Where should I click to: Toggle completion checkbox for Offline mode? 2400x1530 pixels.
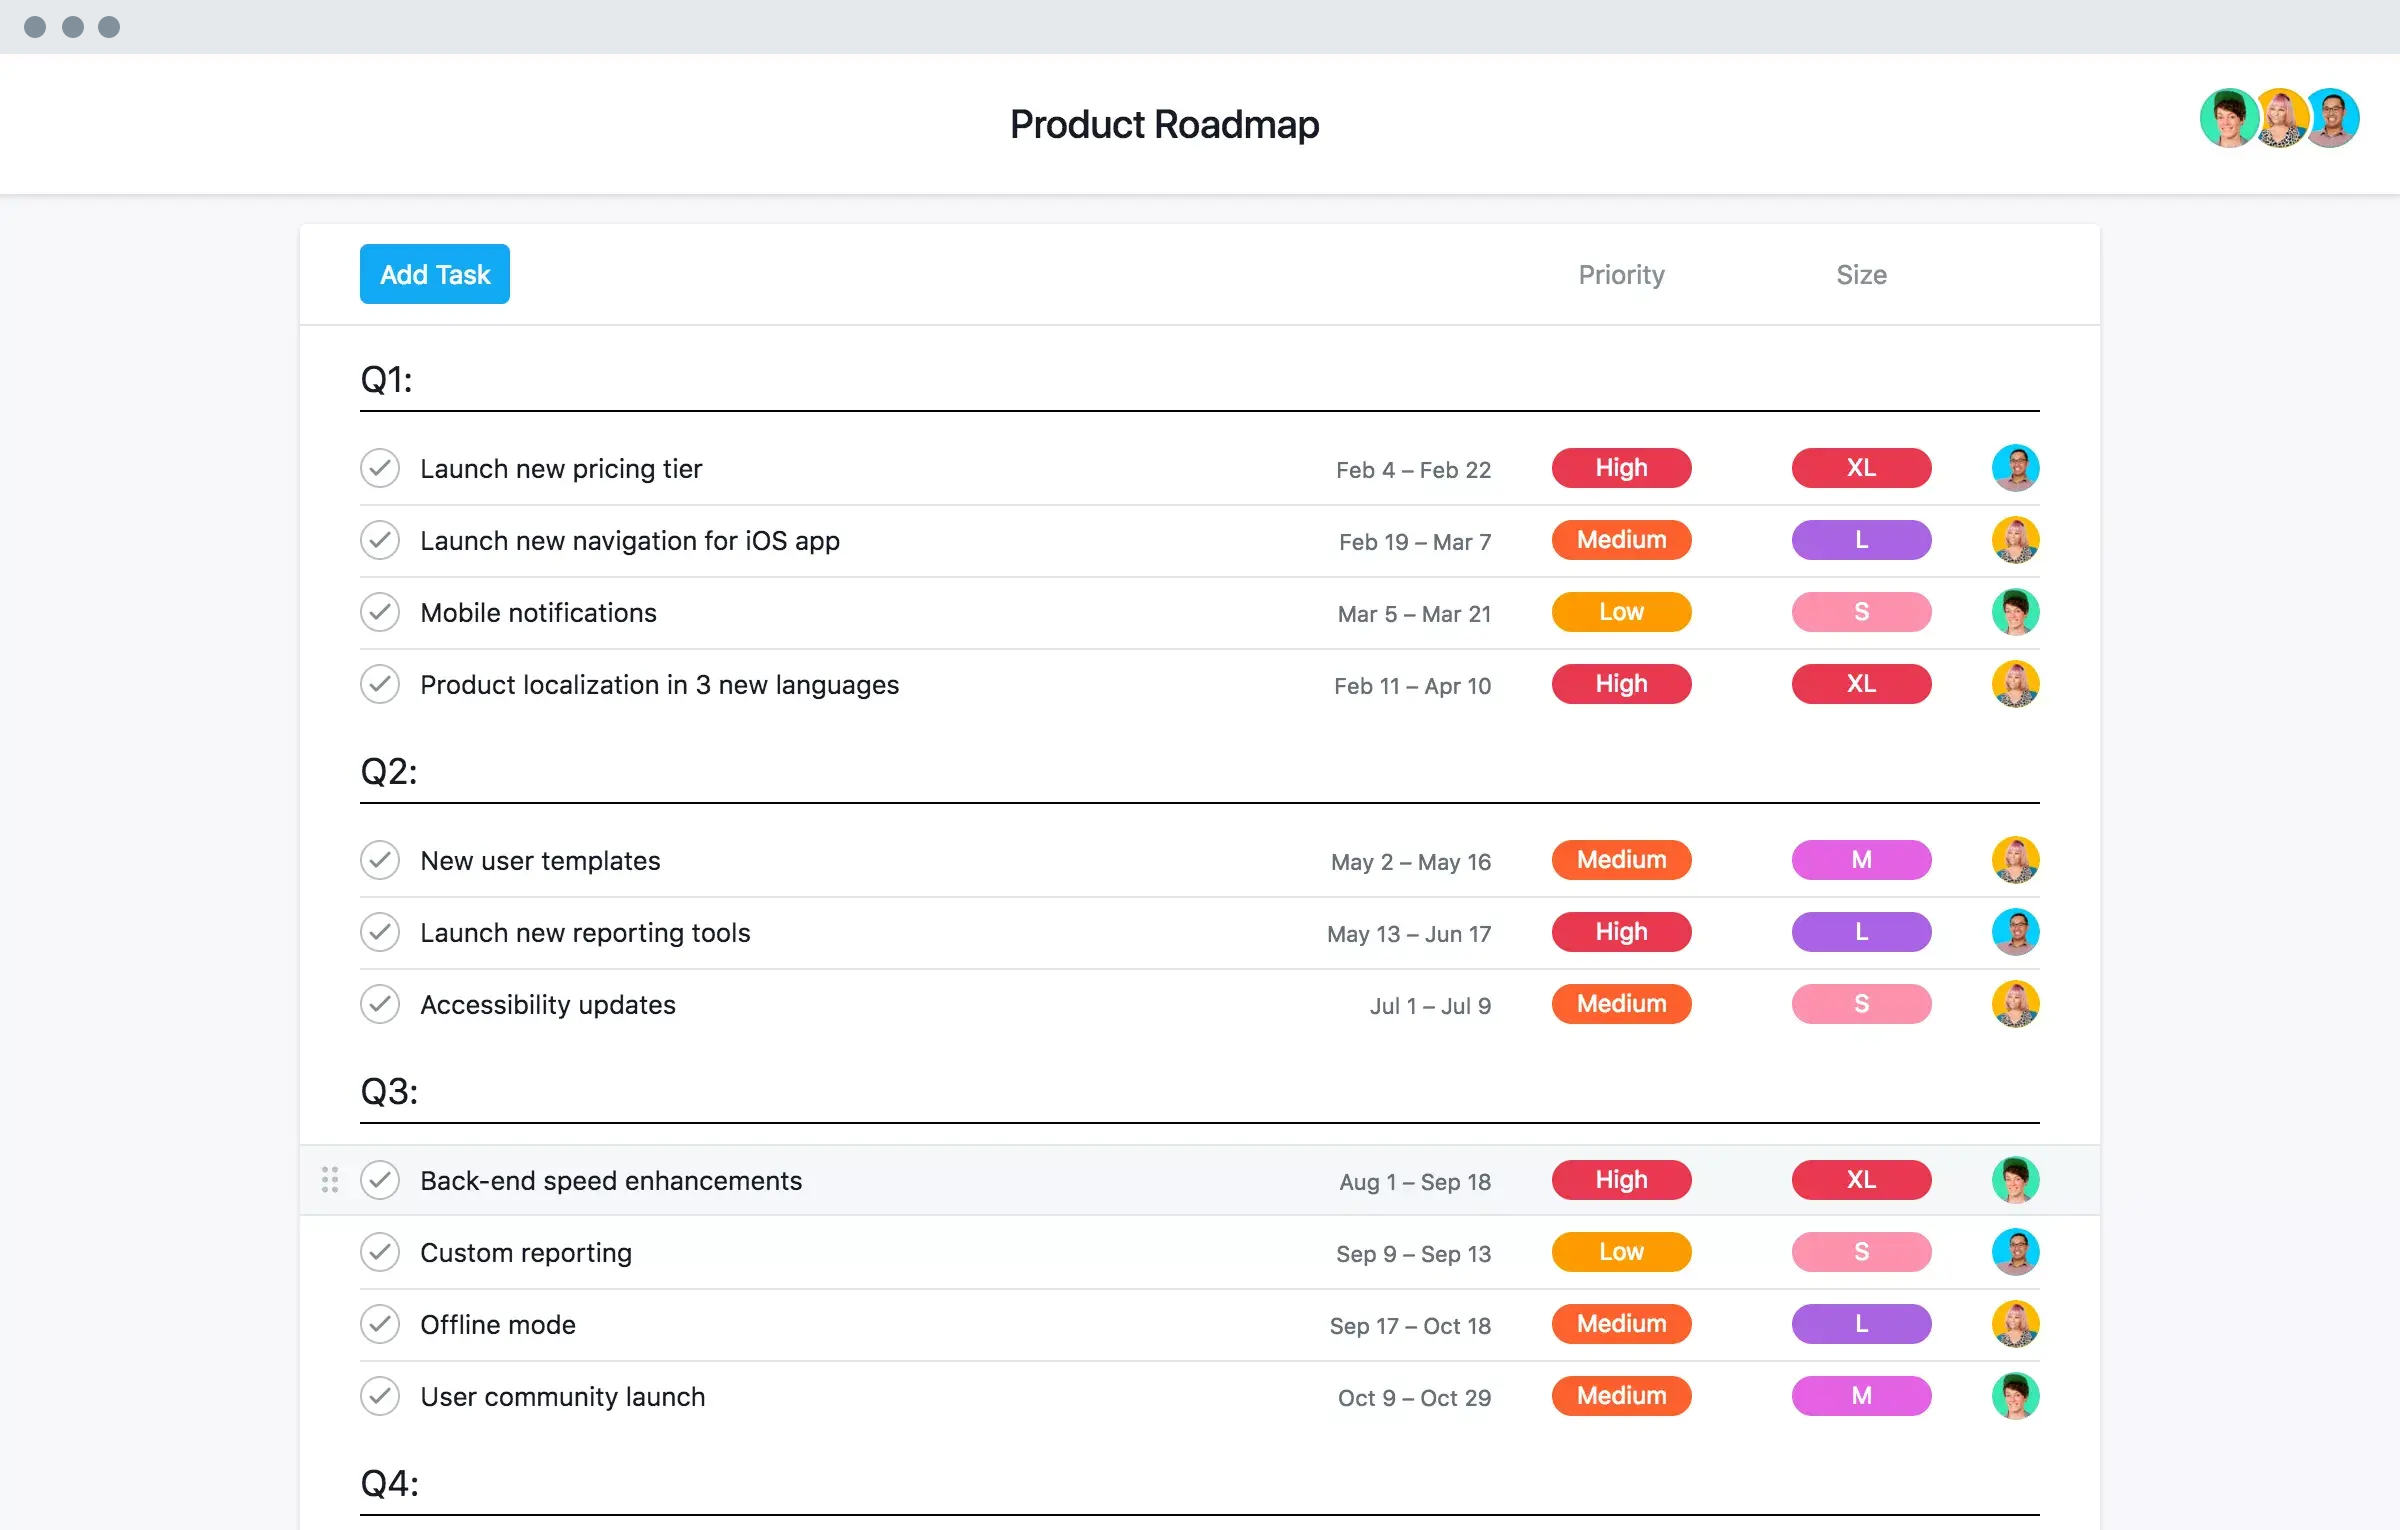tap(381, 1324)
